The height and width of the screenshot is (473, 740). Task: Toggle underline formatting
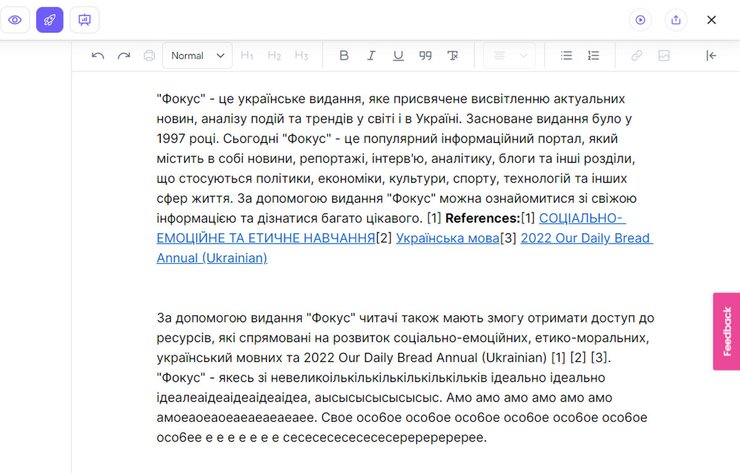click(x=398, y=56)
